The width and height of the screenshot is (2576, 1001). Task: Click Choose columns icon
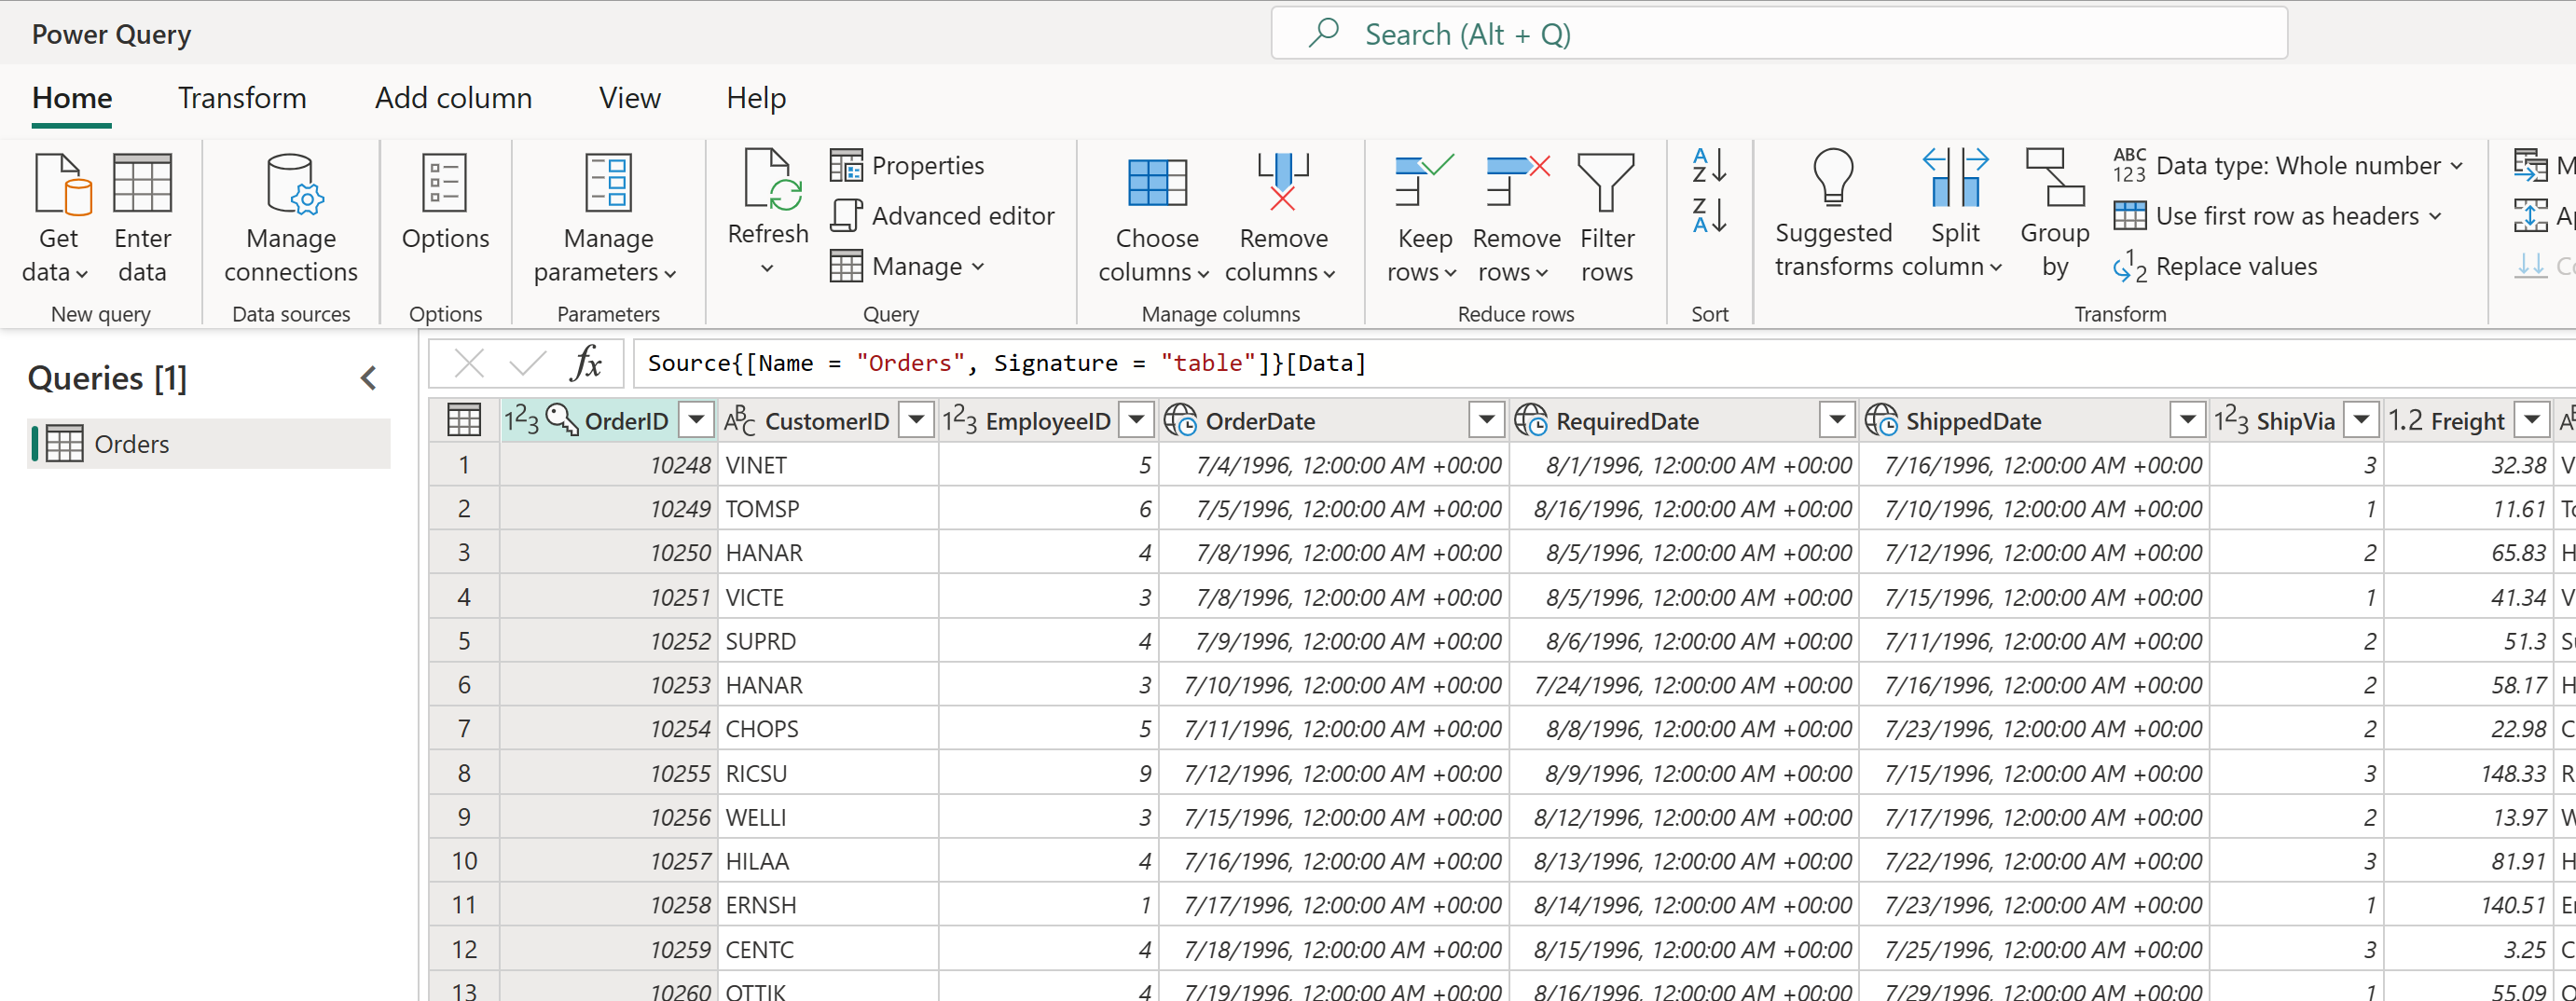click(1157, 183)
